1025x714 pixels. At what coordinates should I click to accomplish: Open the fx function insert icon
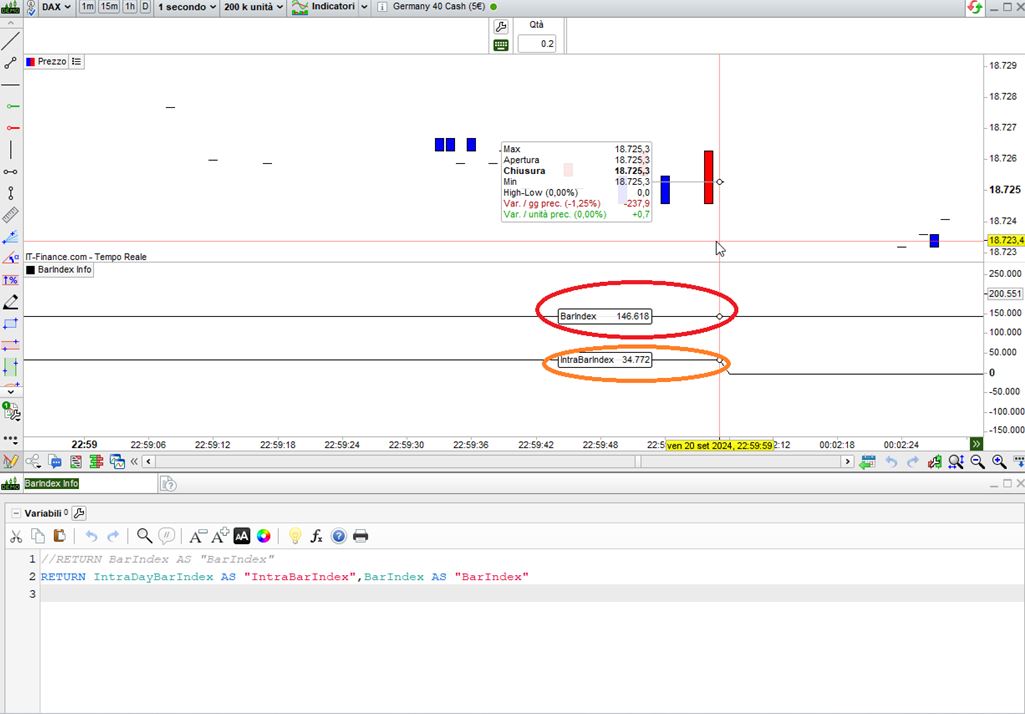click(x=316, y=537)
